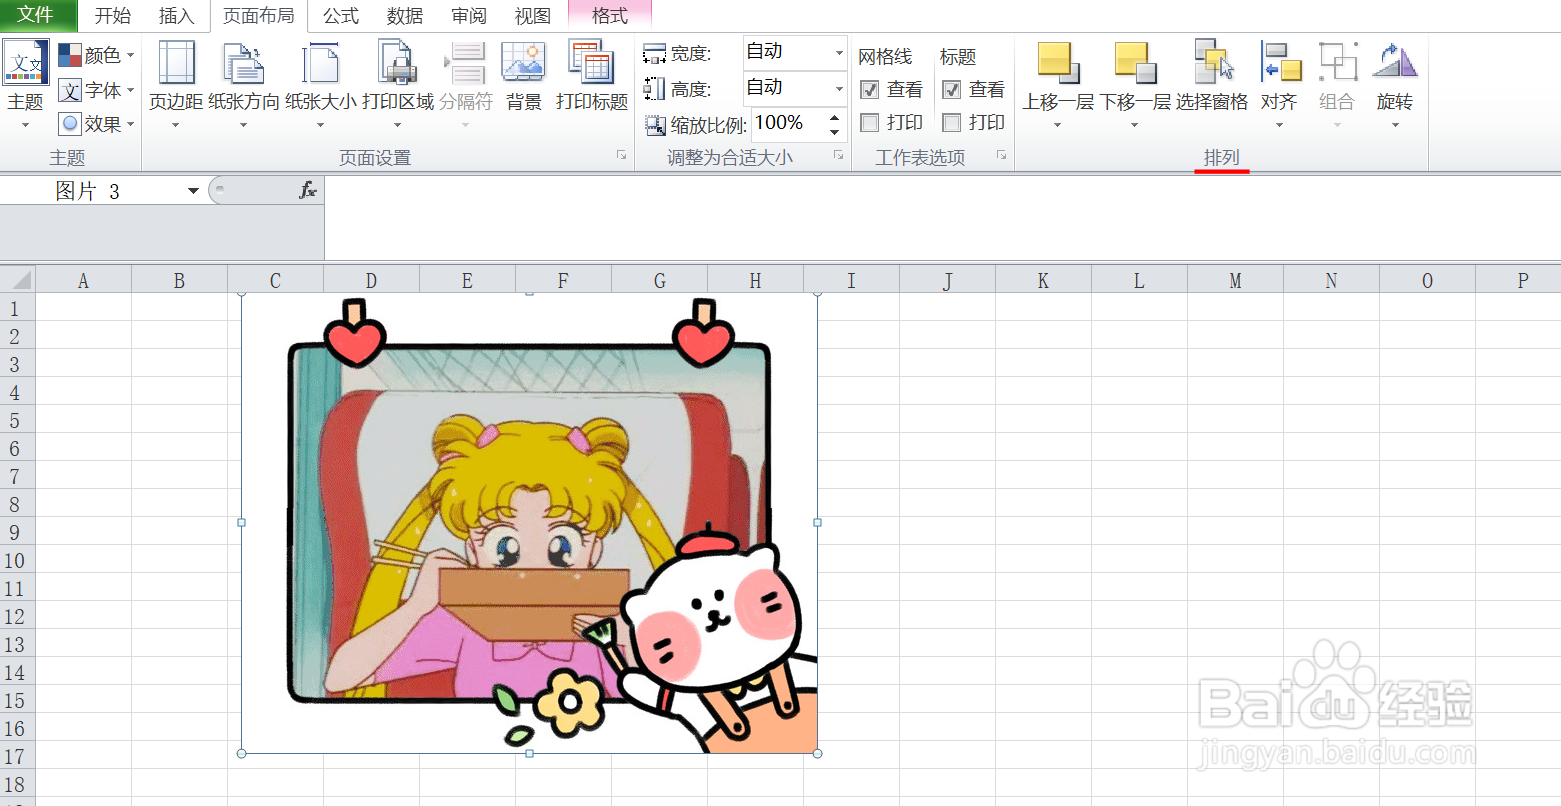The image size is (1561, 806).
Task: Open the Width (宽度) dropdown
Action: (x=839, y=53)
